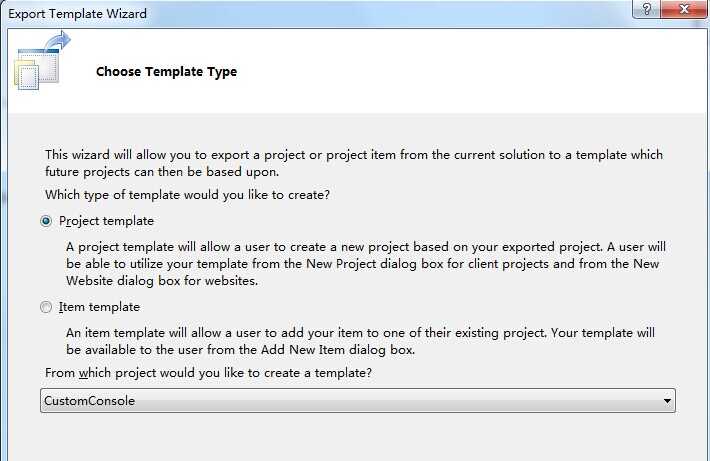Viewport: 710px width, 461px height.
Task: Click the question mark help button
Action: (x=647, y=9)
